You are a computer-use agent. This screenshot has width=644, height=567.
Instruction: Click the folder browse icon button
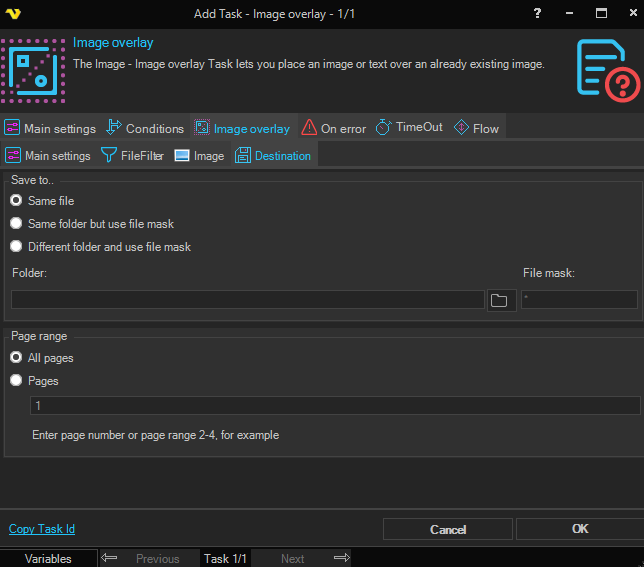click(500, 300)
